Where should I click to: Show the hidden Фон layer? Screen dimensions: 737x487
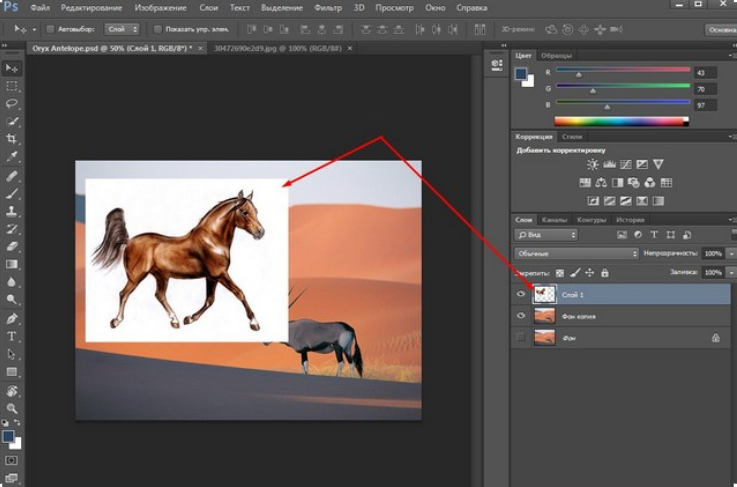(x=520, y=338)
